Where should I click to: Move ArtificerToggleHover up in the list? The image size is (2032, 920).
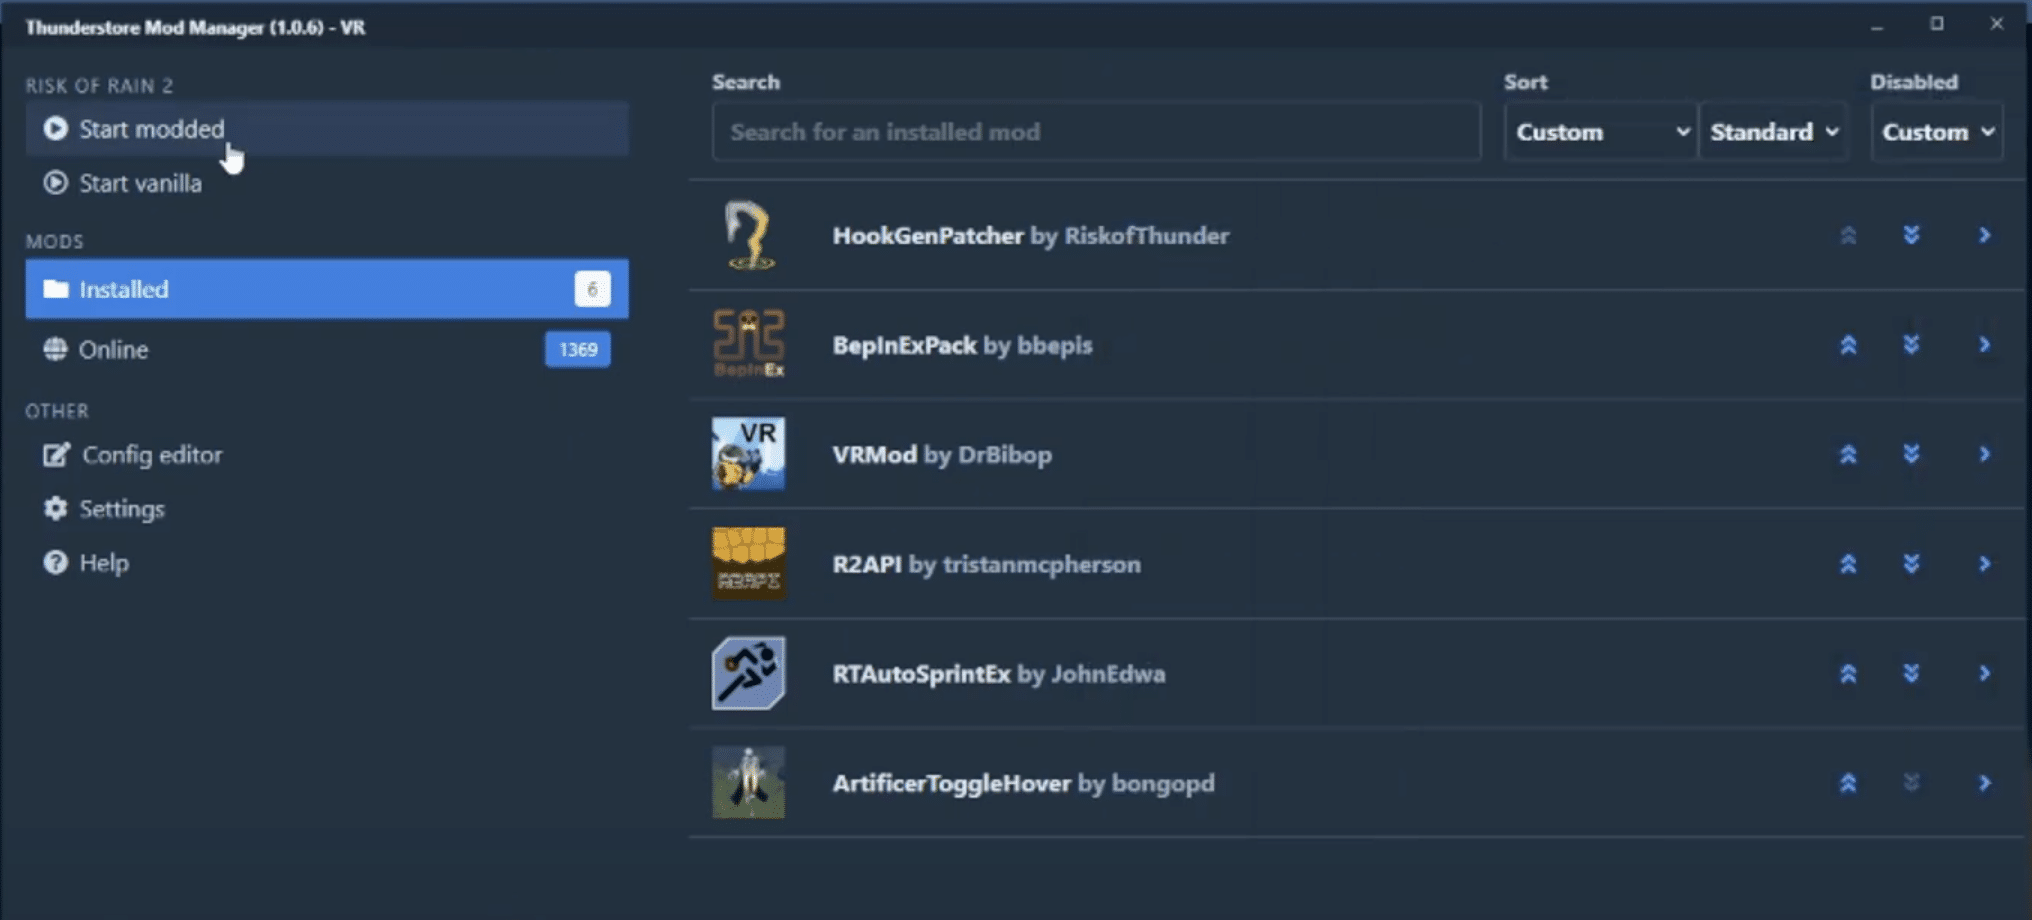1848,783
